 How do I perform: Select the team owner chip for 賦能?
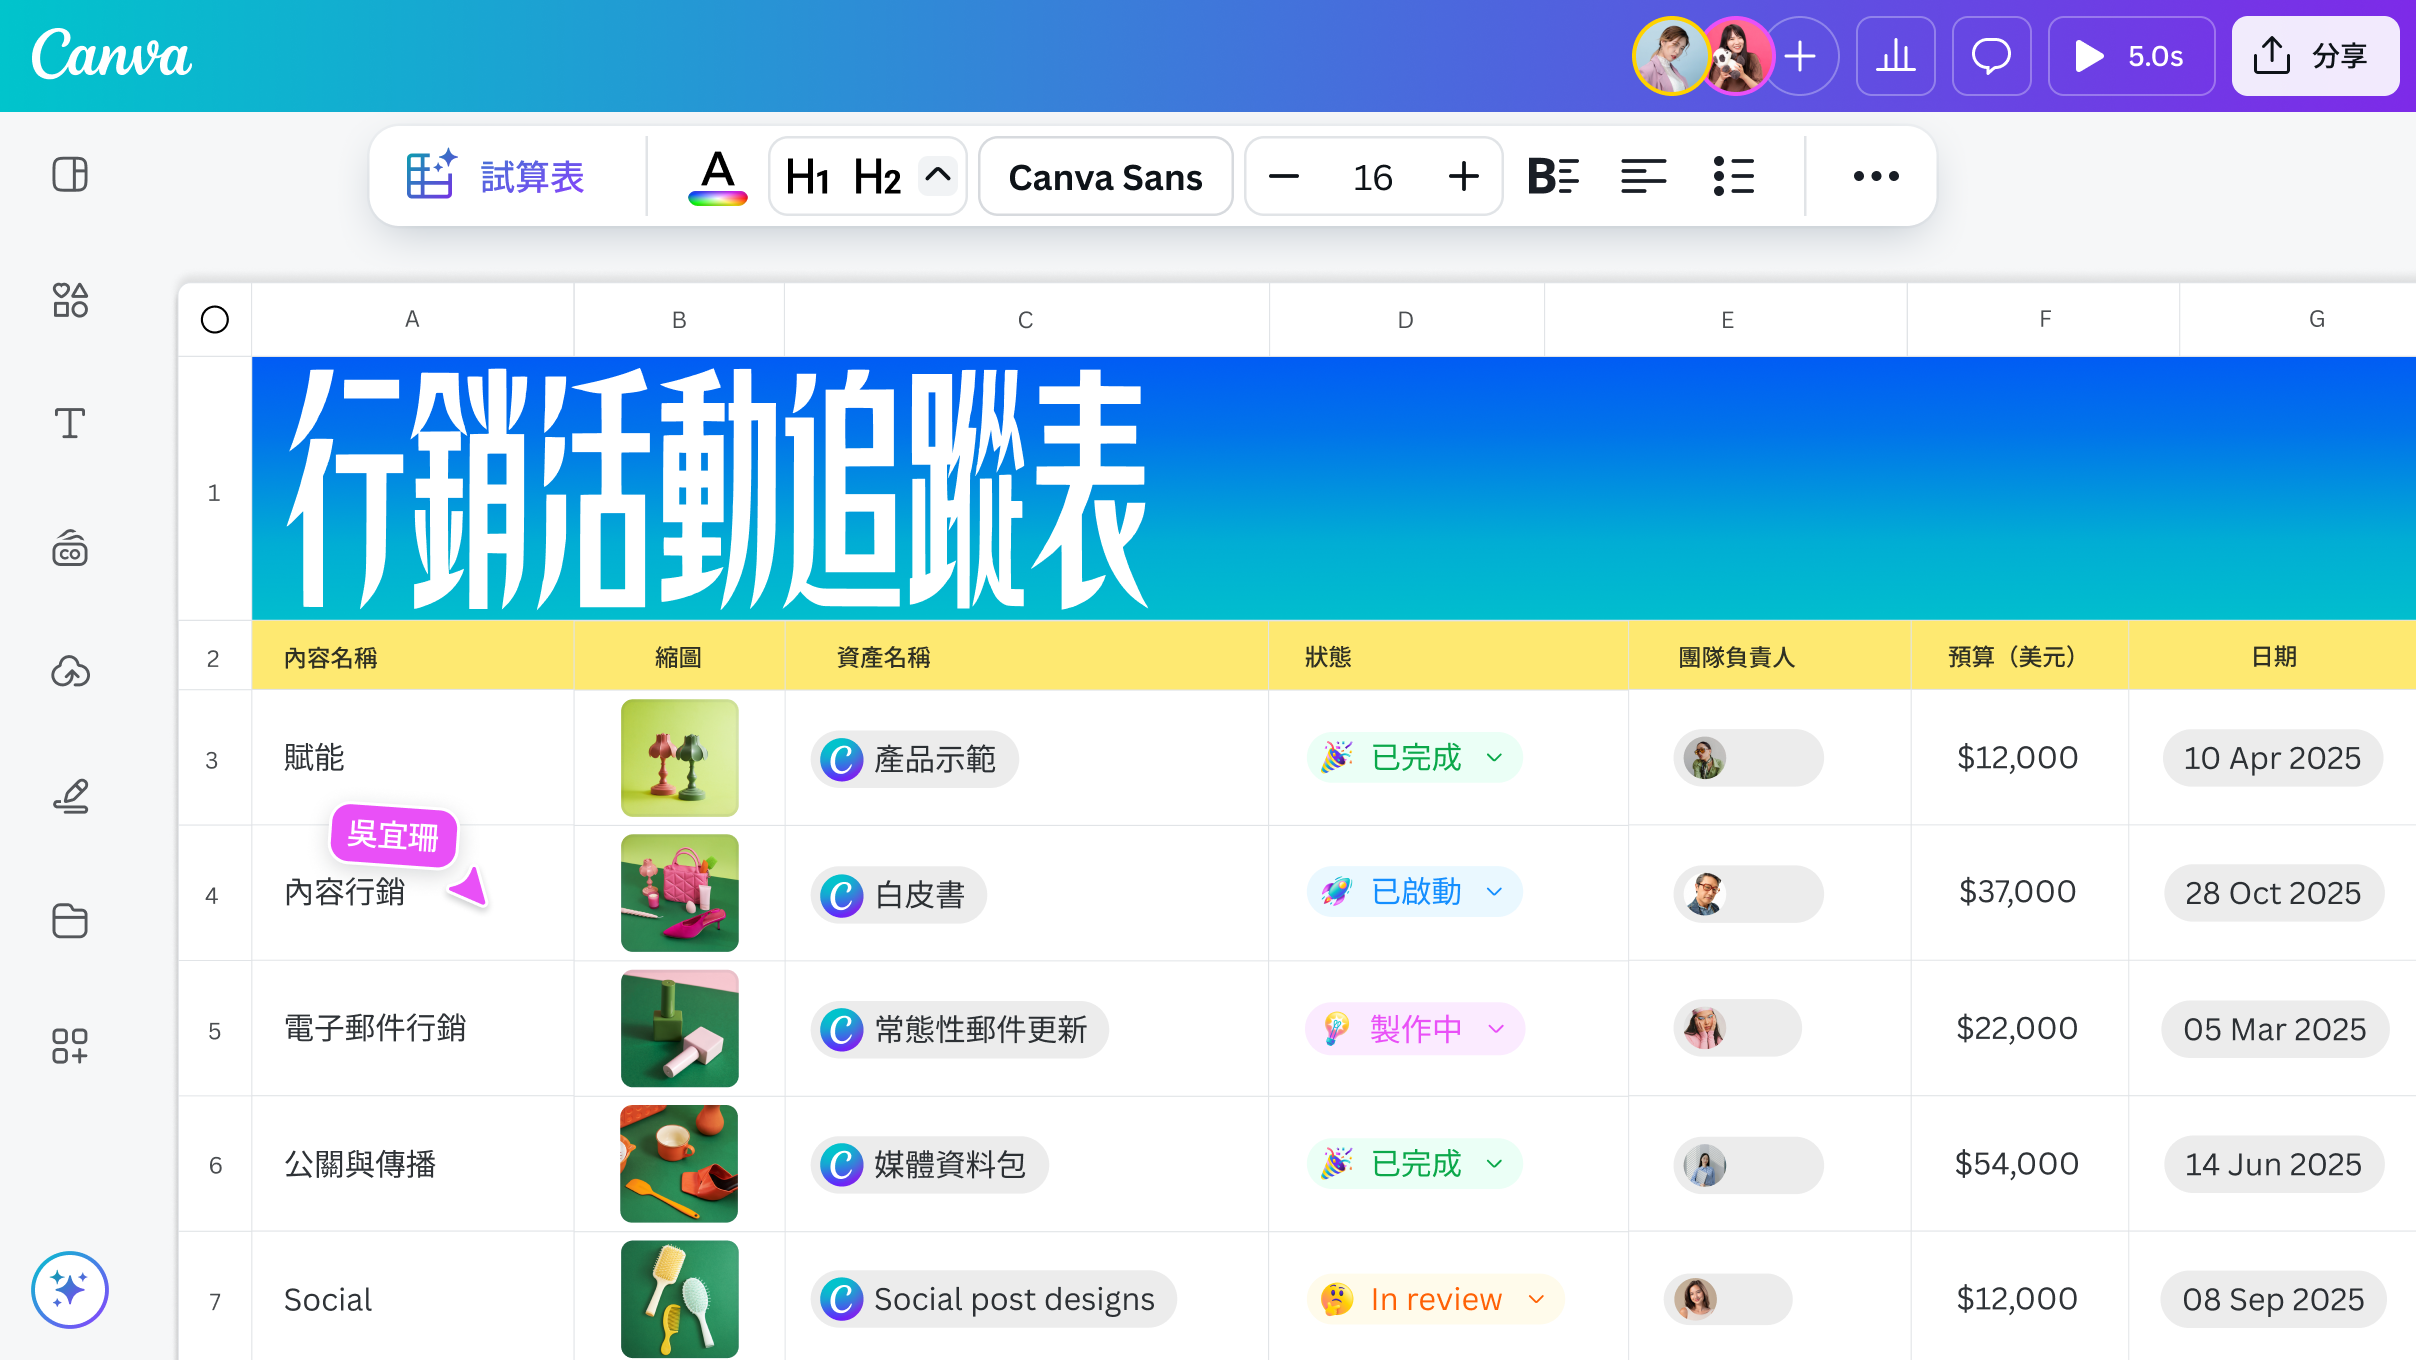(1748, 758)
